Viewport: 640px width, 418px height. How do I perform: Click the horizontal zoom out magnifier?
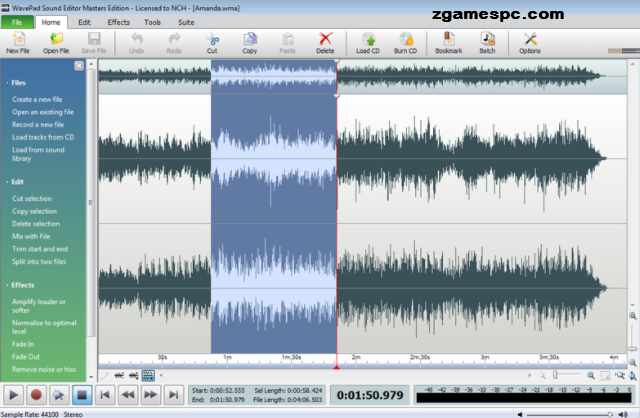(542, 376)
